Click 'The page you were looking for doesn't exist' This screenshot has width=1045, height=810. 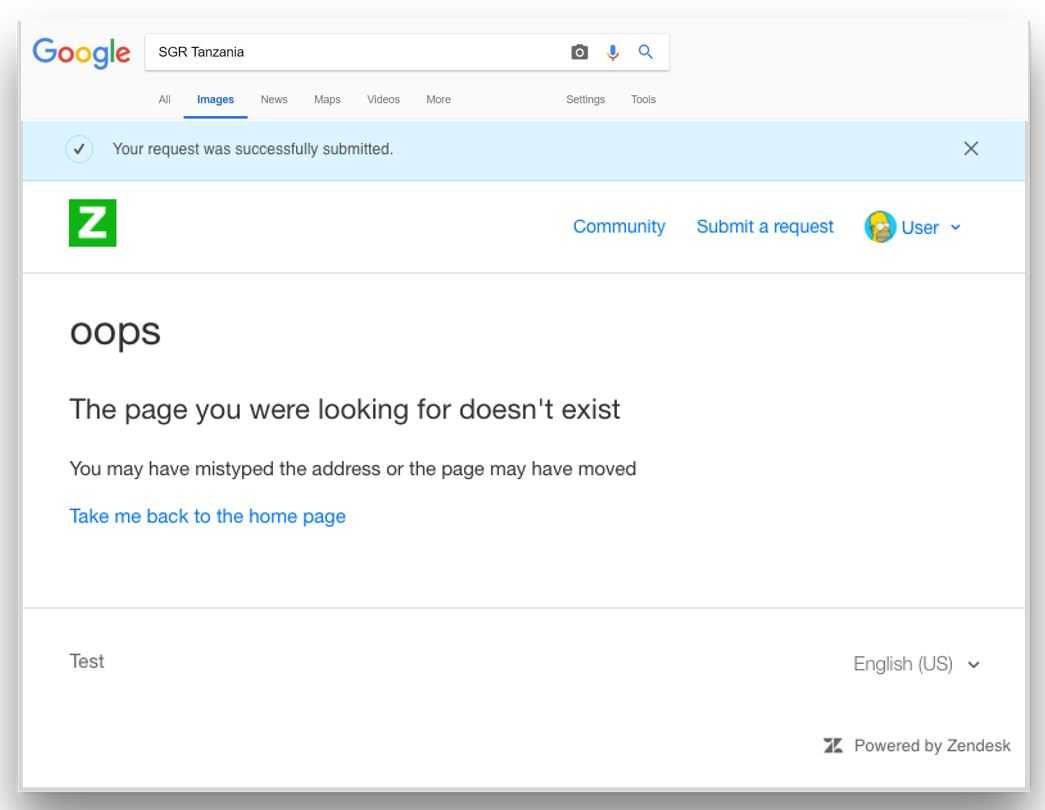[x=345, y=409]
